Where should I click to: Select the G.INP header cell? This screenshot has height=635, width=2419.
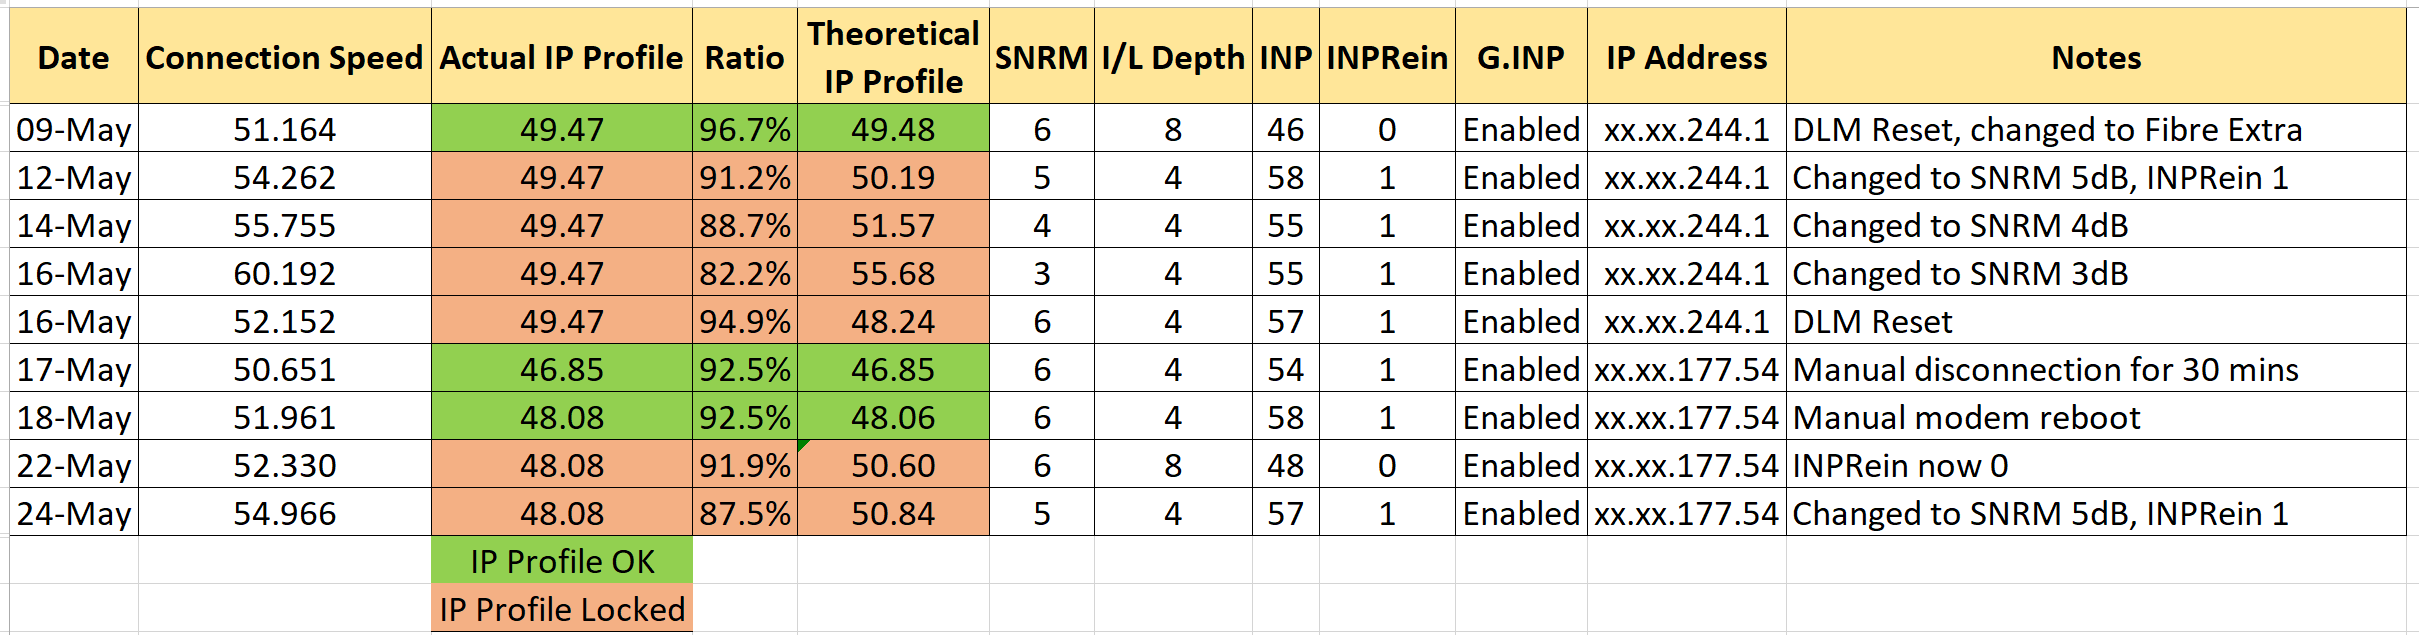(1520, 58)
